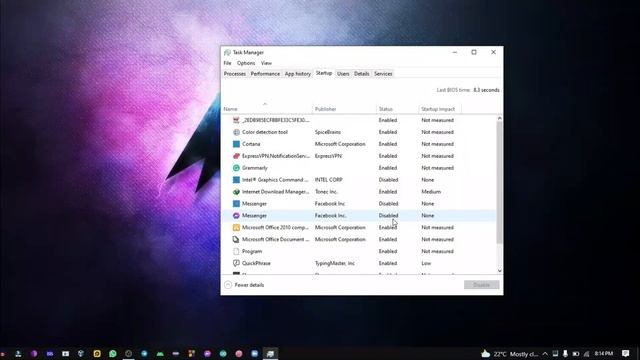Collapse with the Fewer details button
The width and height of the screenshot is (640, 360).
tap(244, 285)
